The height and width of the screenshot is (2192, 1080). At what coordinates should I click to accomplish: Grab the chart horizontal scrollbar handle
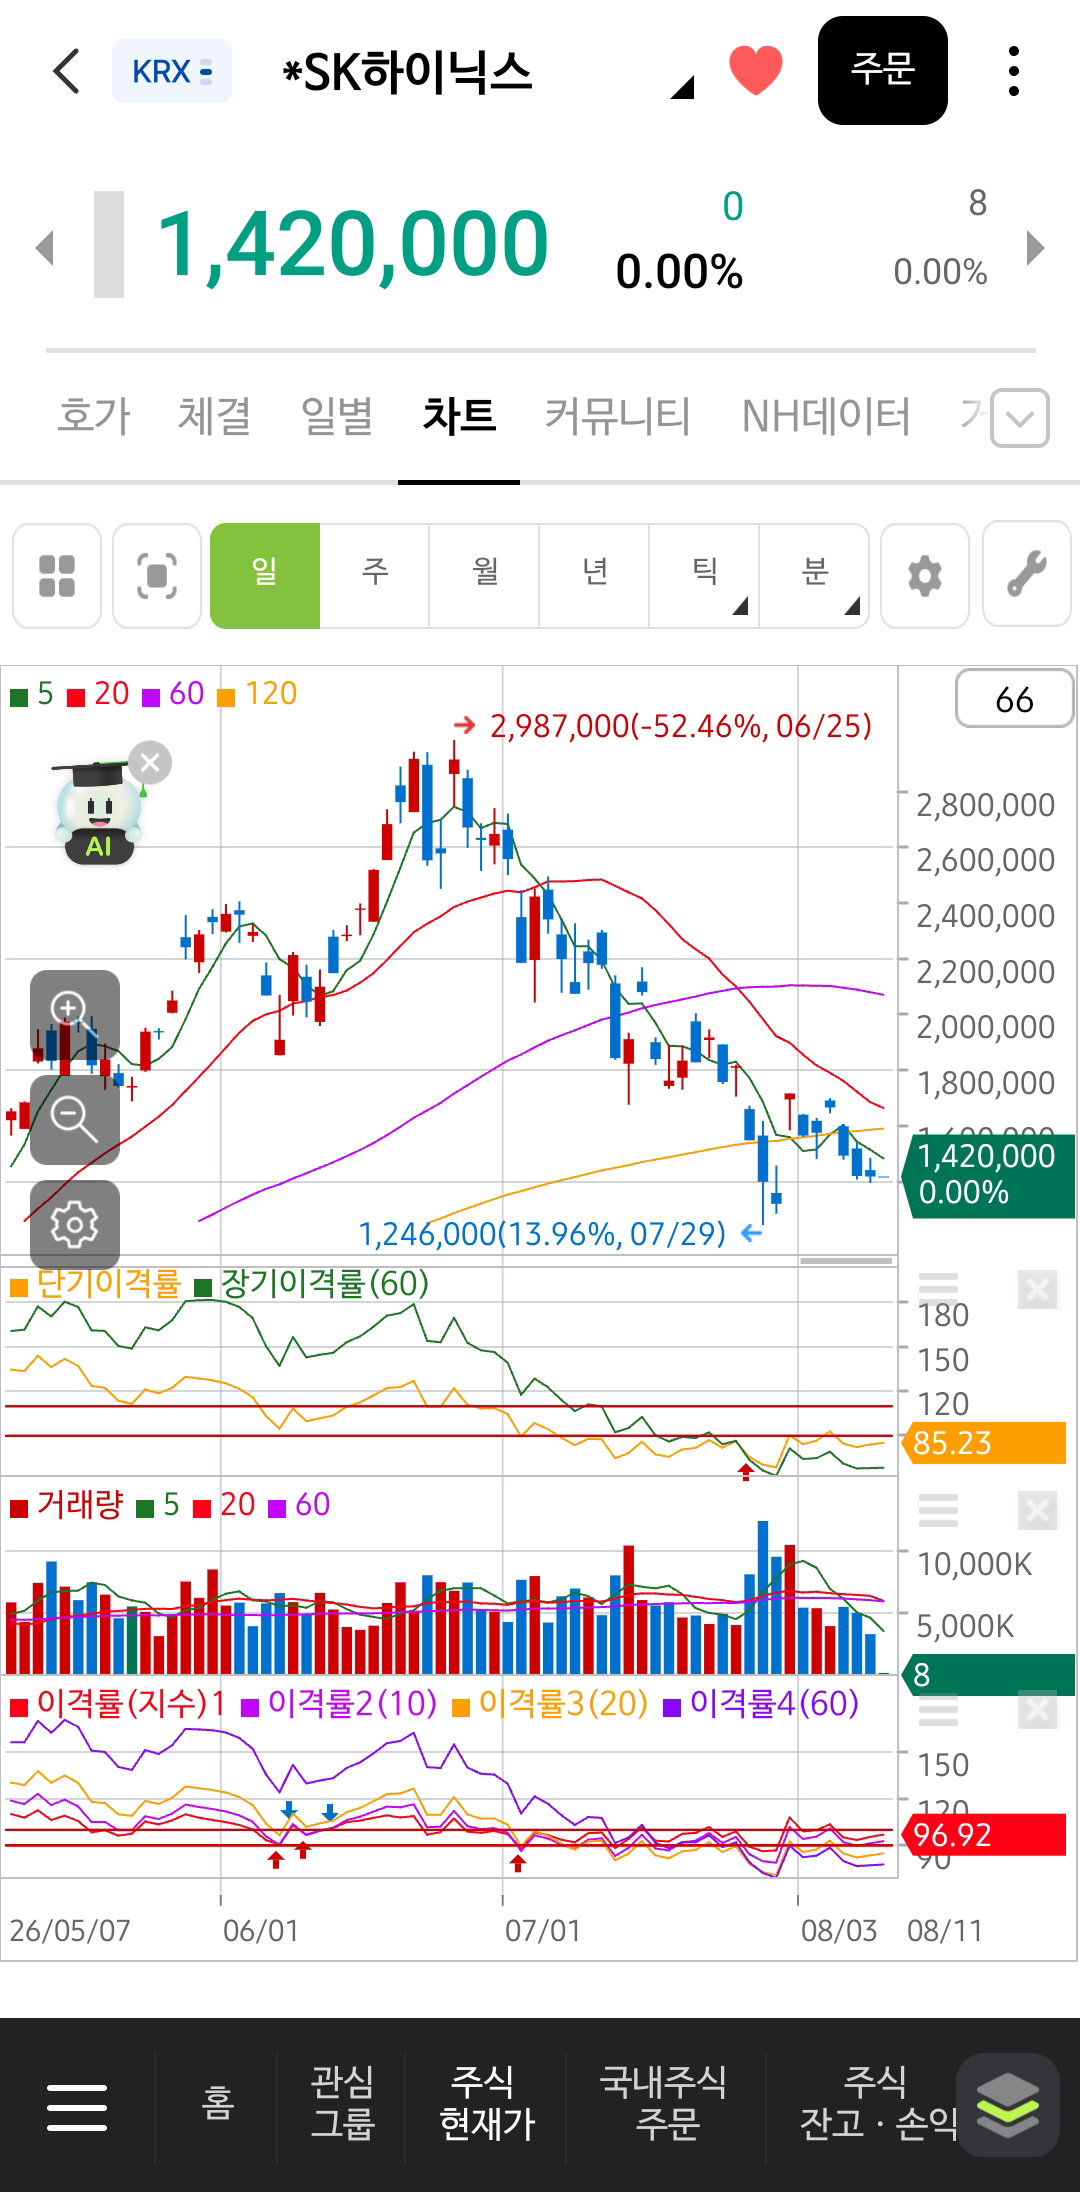click(846, 1261)
